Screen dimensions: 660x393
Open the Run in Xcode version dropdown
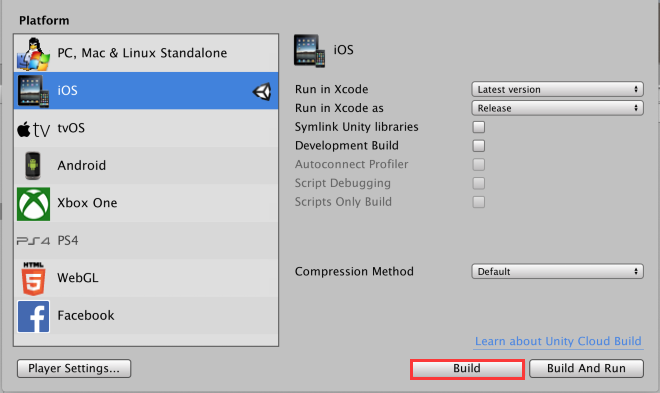[557, 90]
